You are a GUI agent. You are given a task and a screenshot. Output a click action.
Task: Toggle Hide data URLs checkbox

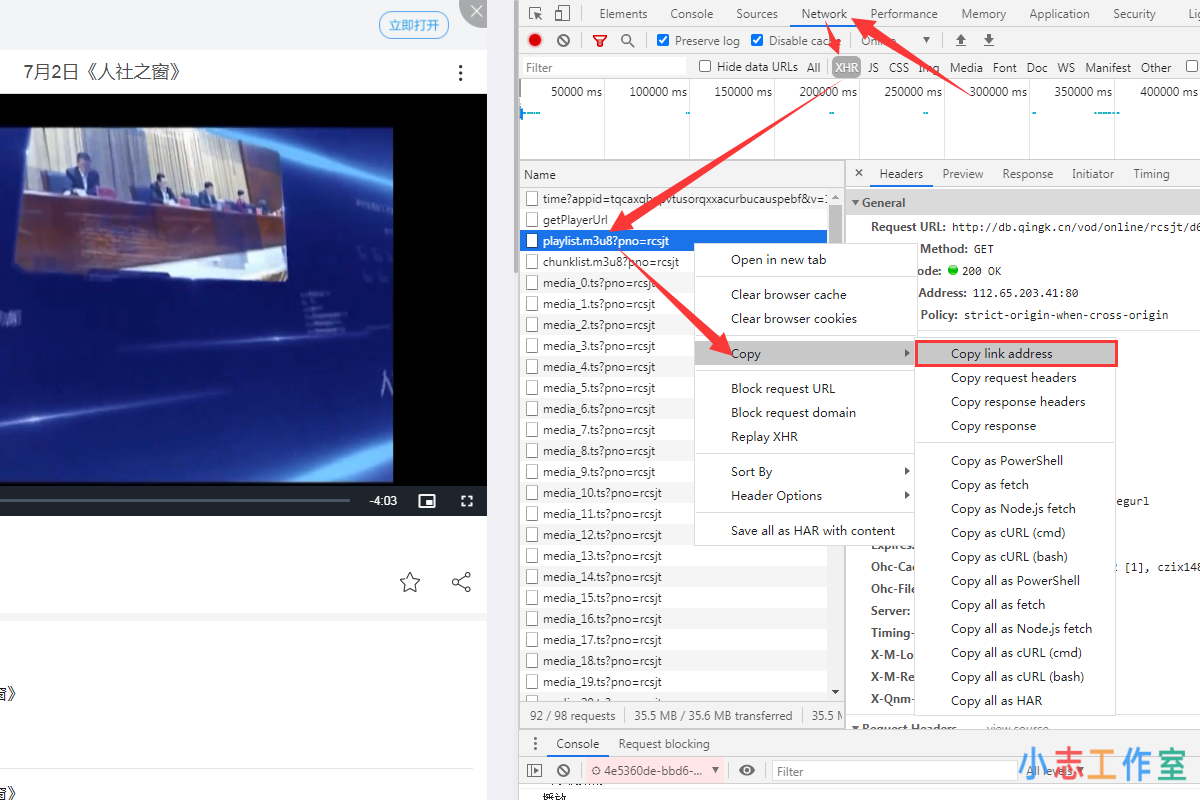pos(705,67)
